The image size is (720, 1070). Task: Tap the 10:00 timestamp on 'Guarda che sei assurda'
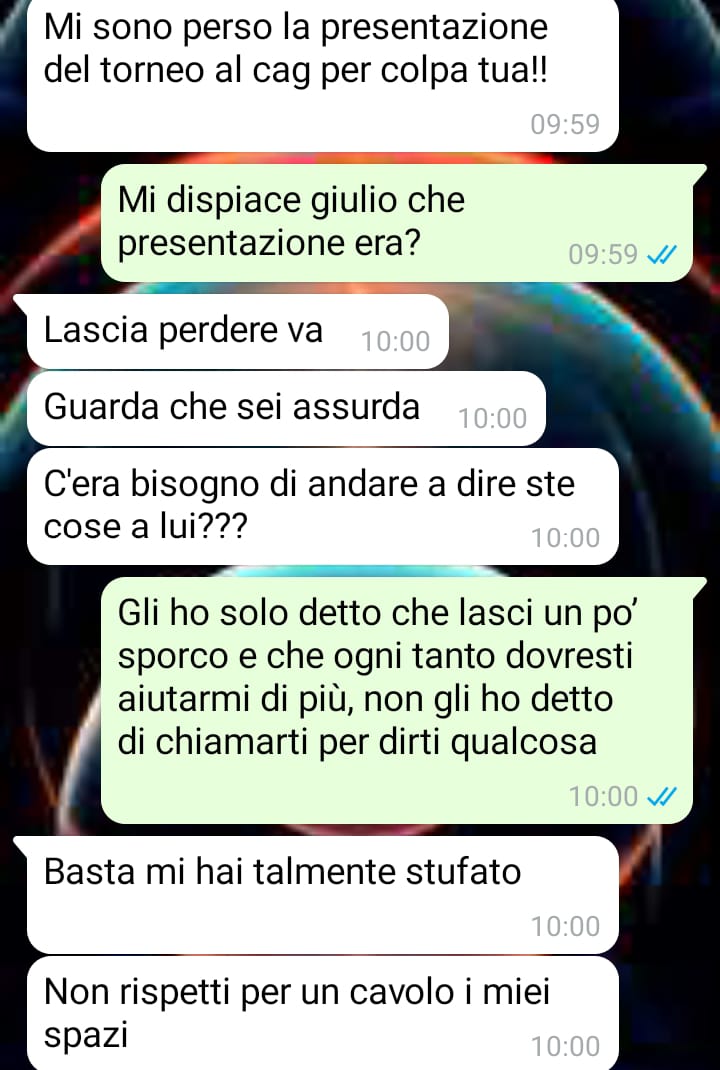[x=493, y=418]
